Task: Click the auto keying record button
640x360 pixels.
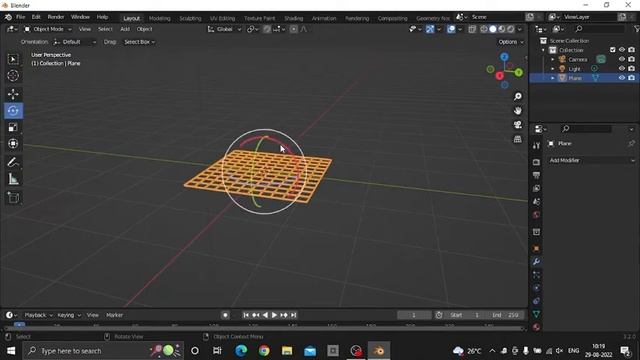Action: coord(225,315)
